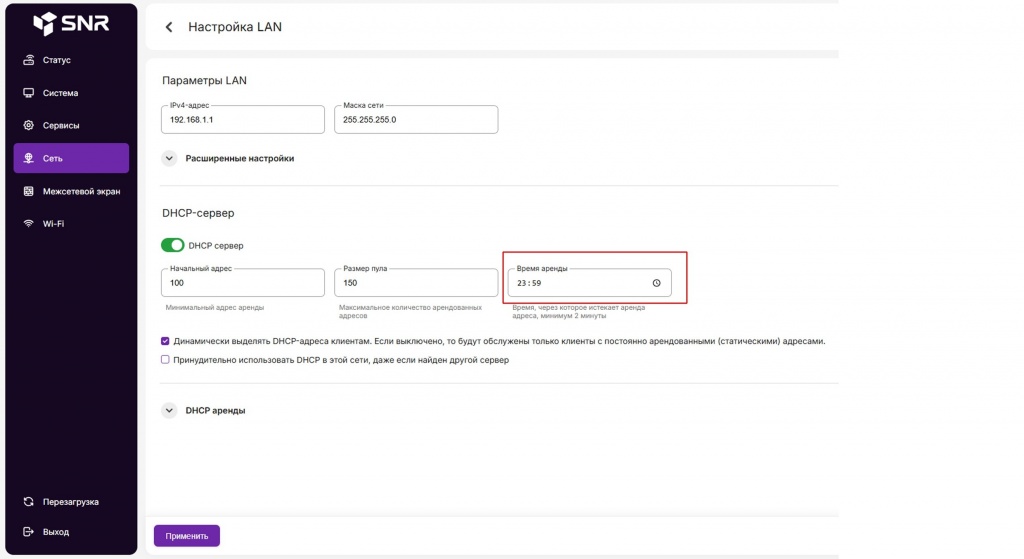The height and width of the screenshot is (559, 1024).
Task: Click the Сервисы gear icon
Action: [29, 126]
